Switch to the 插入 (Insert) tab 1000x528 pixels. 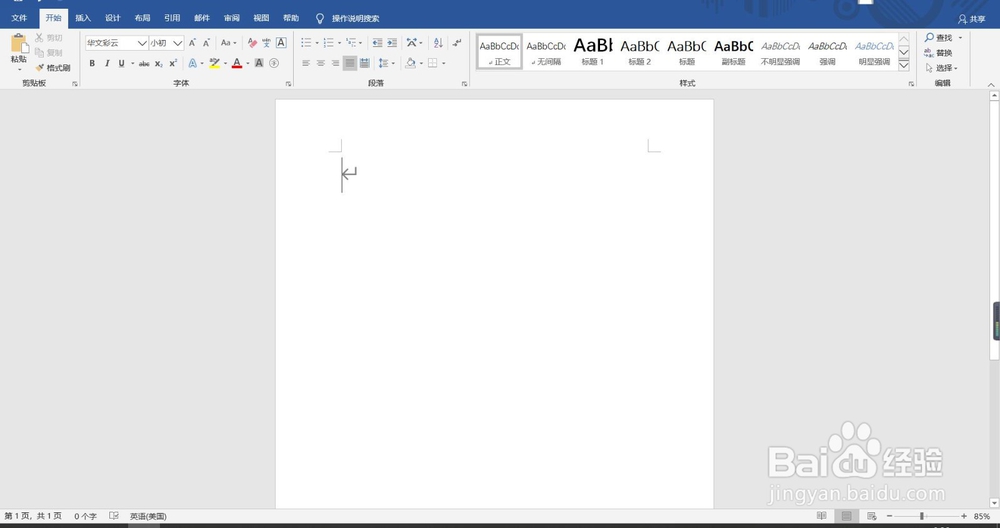point(83,18)
